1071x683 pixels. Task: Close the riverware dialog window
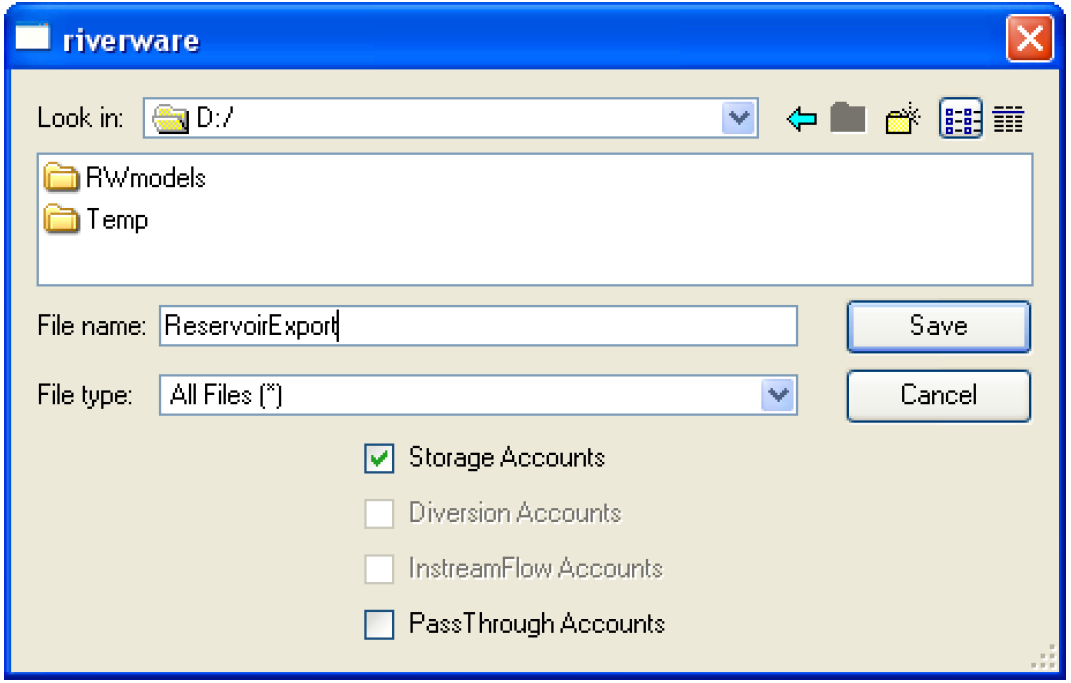[1028, 39]
